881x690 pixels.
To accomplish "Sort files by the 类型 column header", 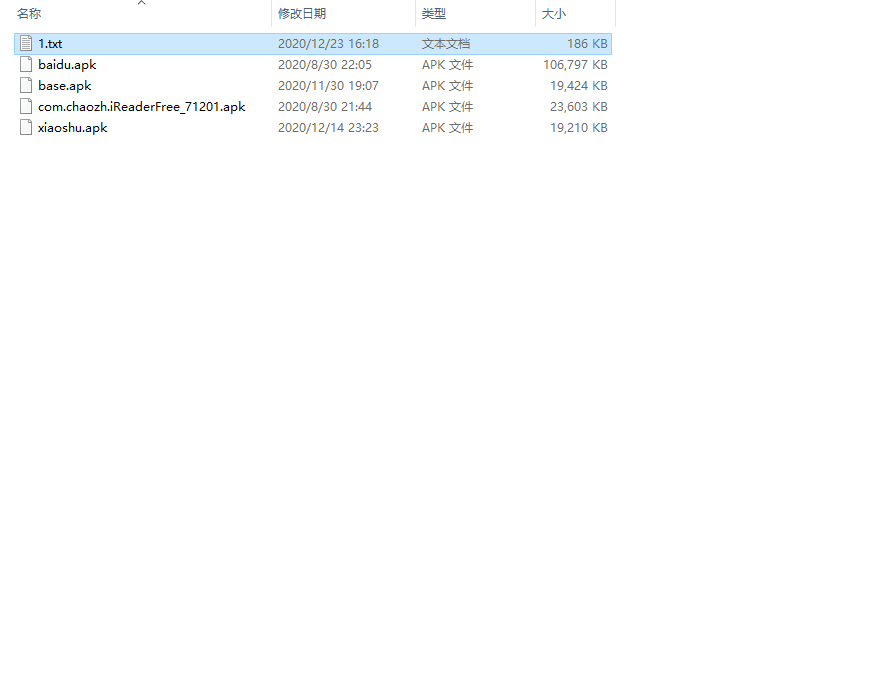I will point(434,13).
